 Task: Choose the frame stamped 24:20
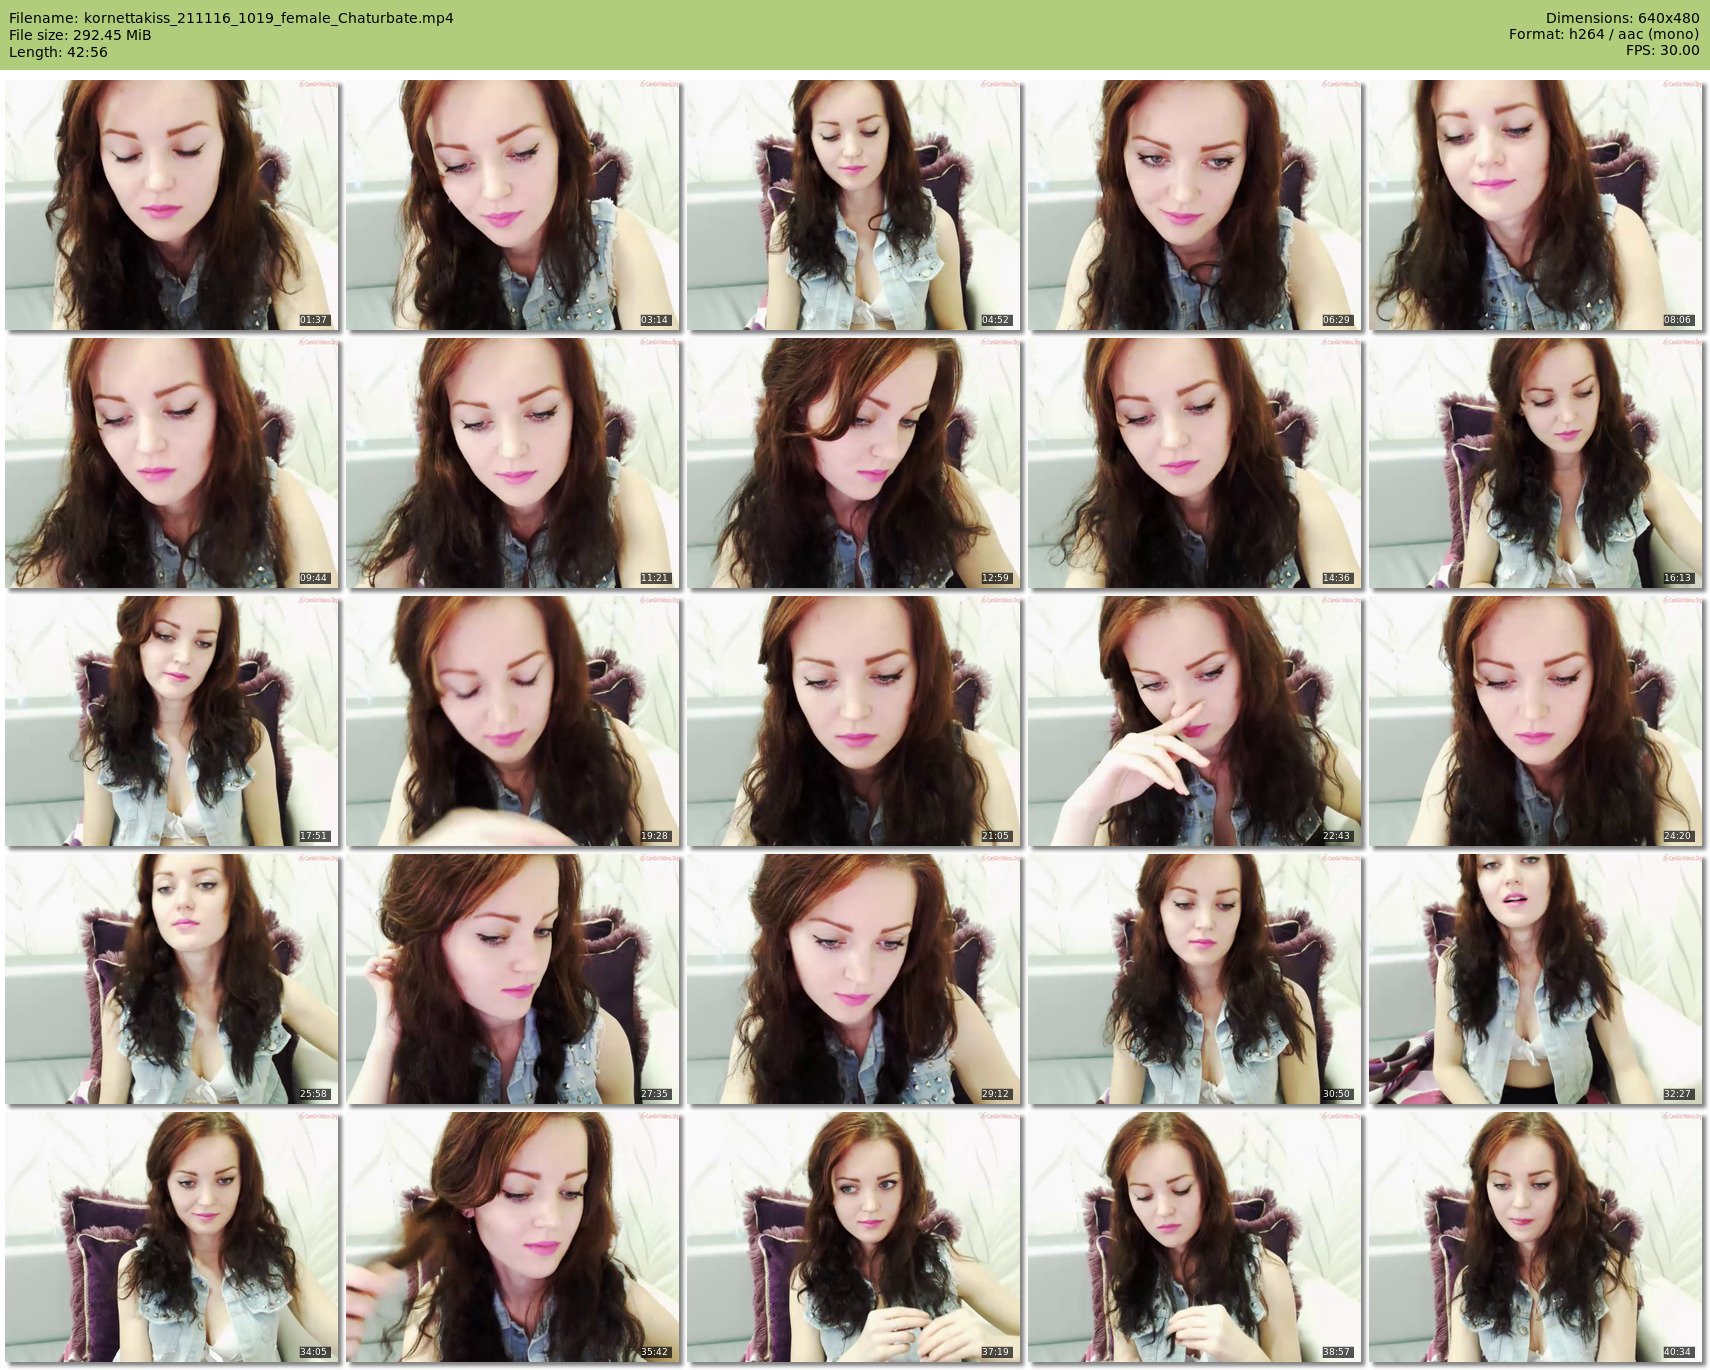click(x=1536, y=721)
